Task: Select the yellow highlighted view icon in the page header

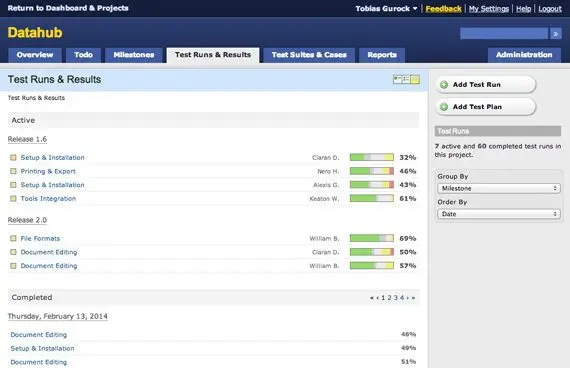Action: pos(415,79)
